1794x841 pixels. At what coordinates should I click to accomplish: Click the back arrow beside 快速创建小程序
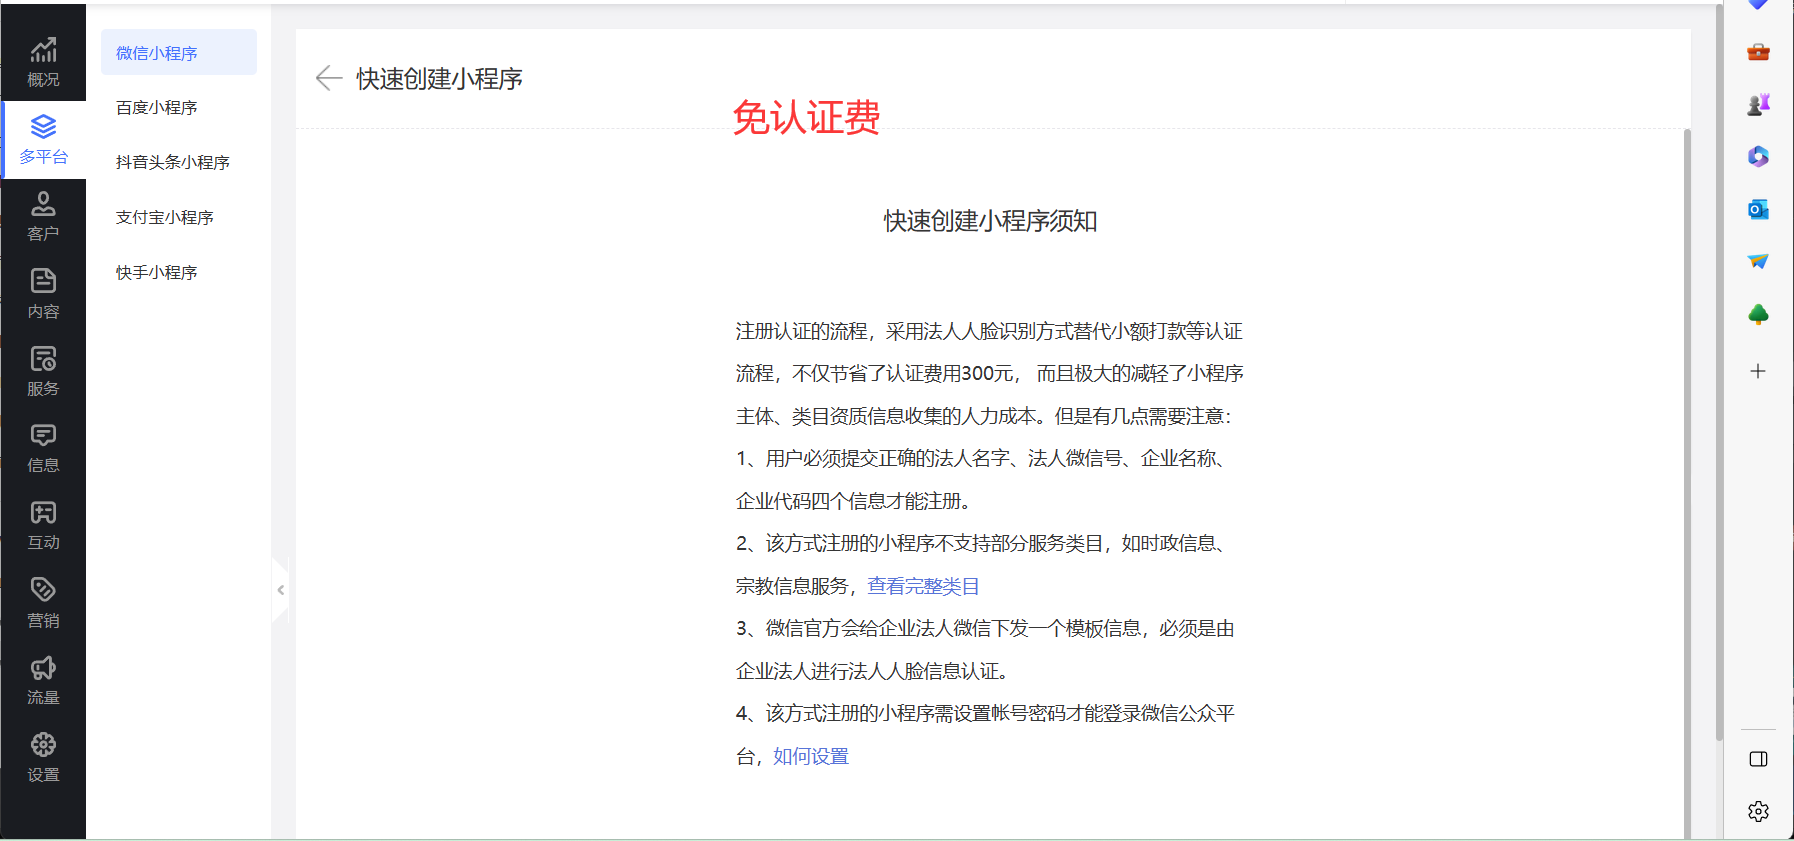pyautogui.click(x=328, y=78)
